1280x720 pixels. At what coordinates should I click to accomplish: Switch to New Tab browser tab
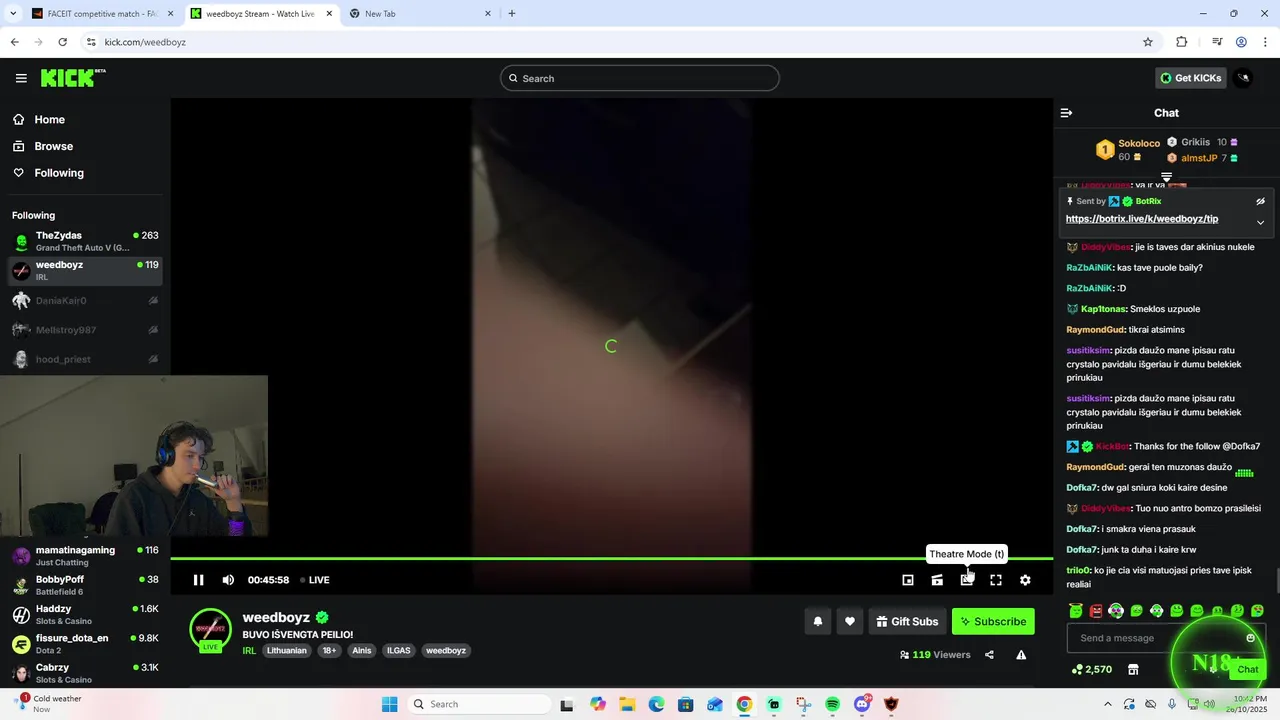coord(419,14)
